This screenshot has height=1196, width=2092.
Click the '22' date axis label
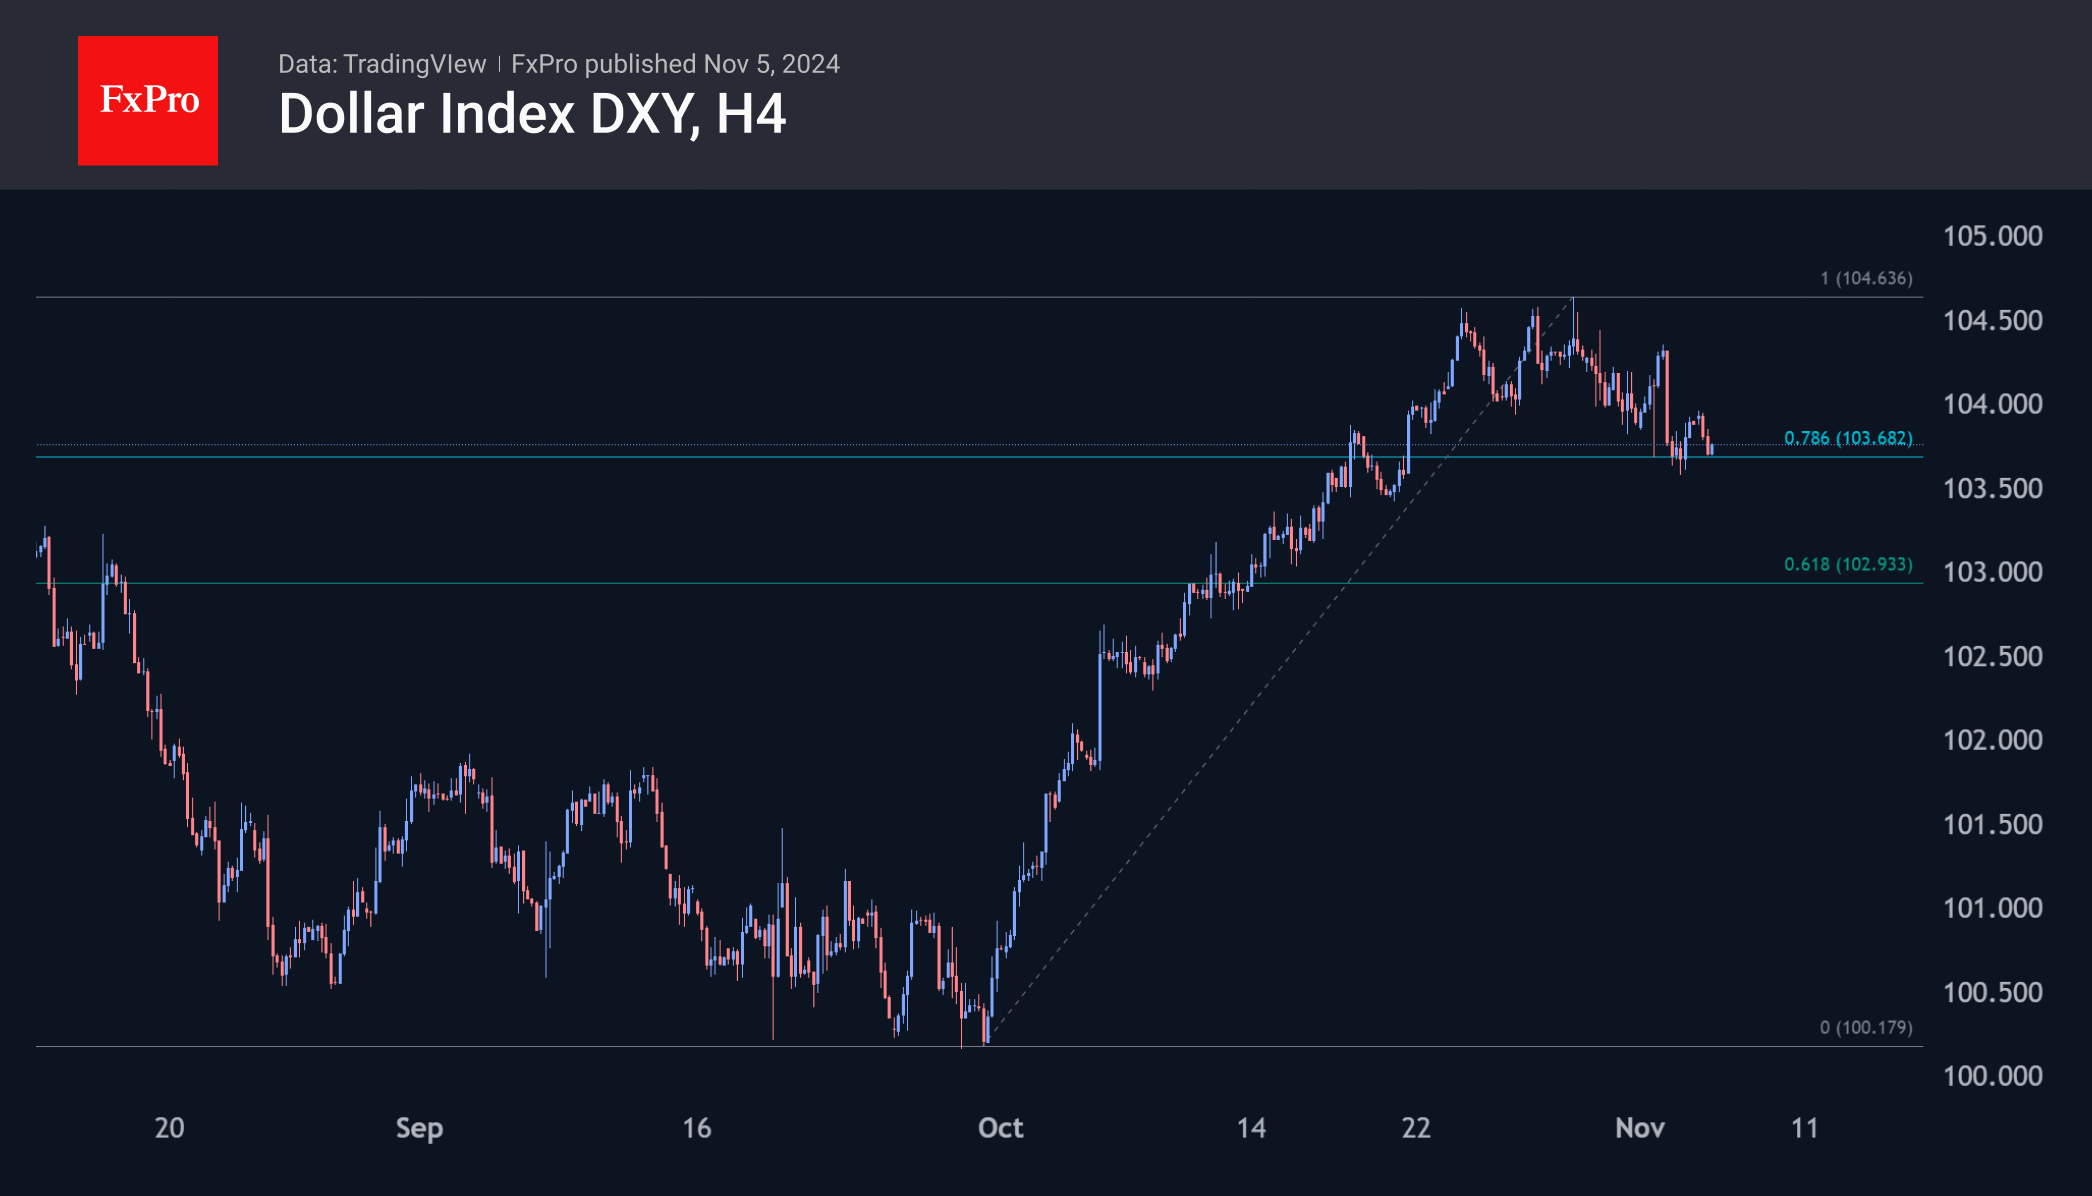(x=1416, y=1128)
